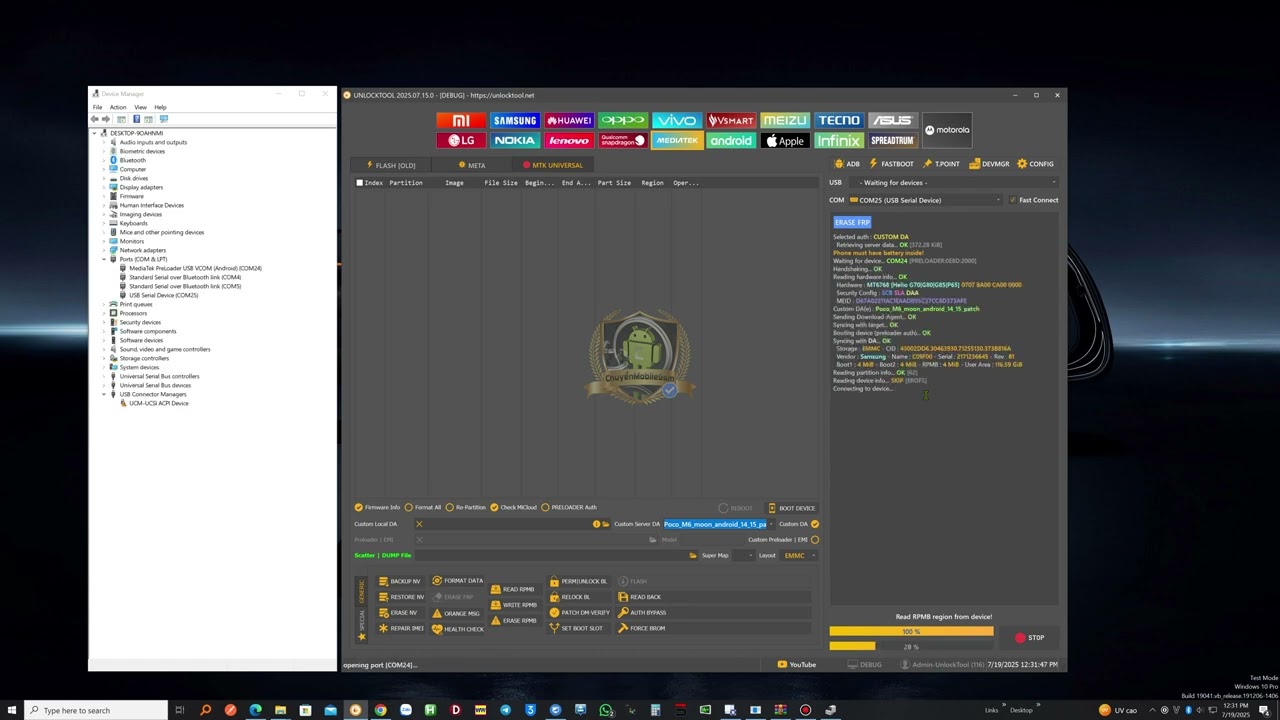Select the ASUS brand tile
Image resolution: width=1280 pixels, height=720 pixels.
(x=893, y=121)
